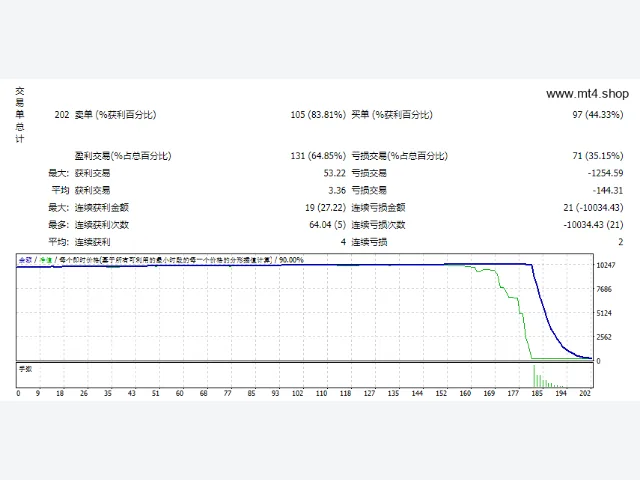Click the x-axis label 118

(x=345, y=393)
